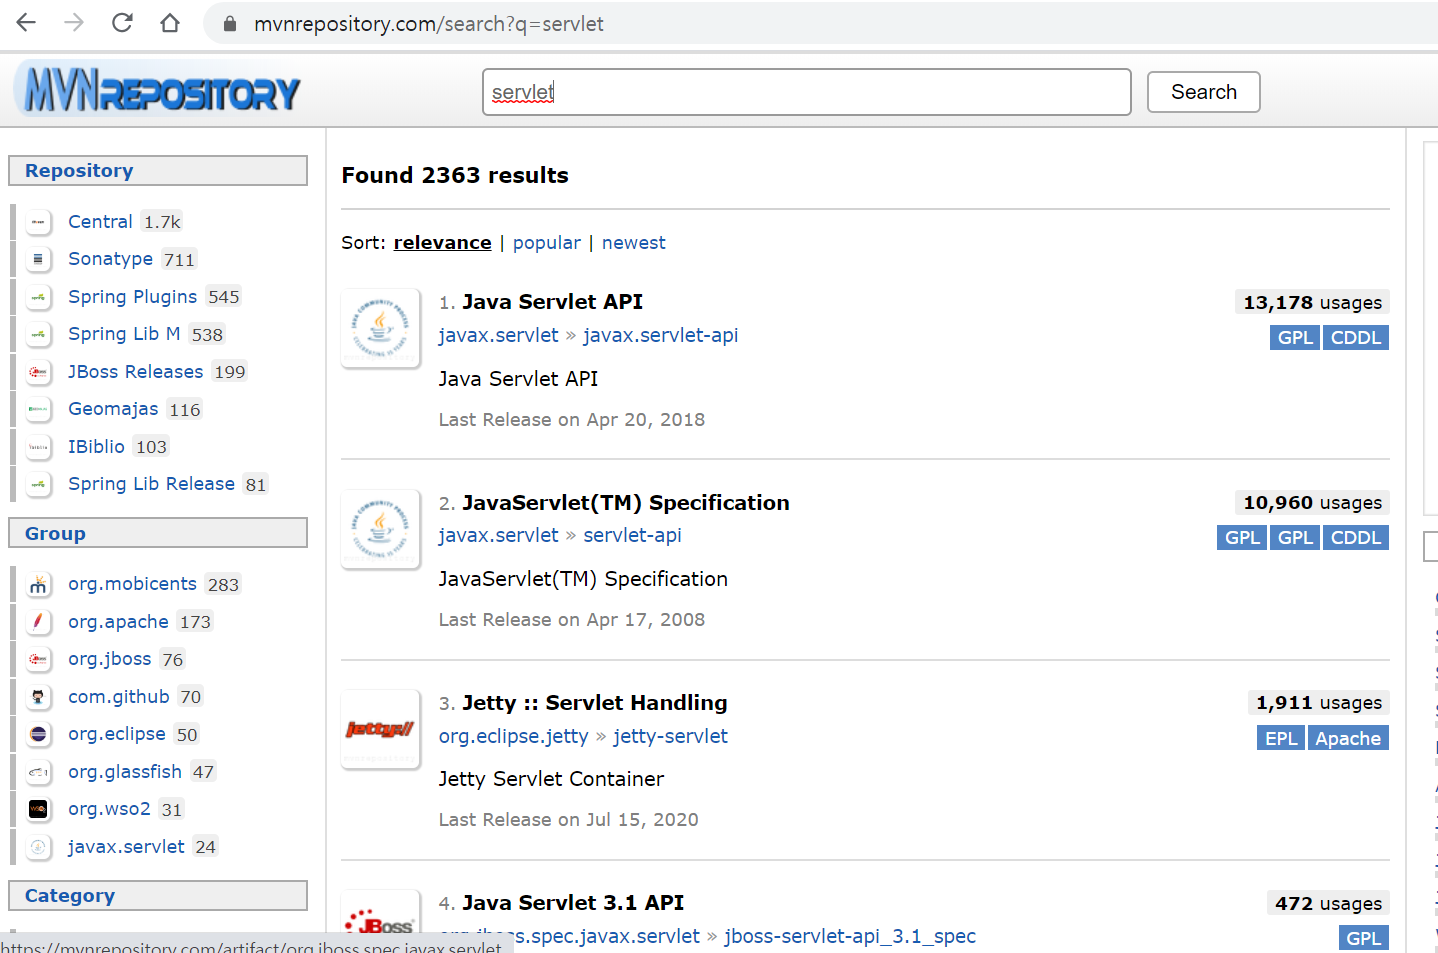Click the org.apache feather icon
Viewport: 1438px width, 953px height.
click(38, 622)
